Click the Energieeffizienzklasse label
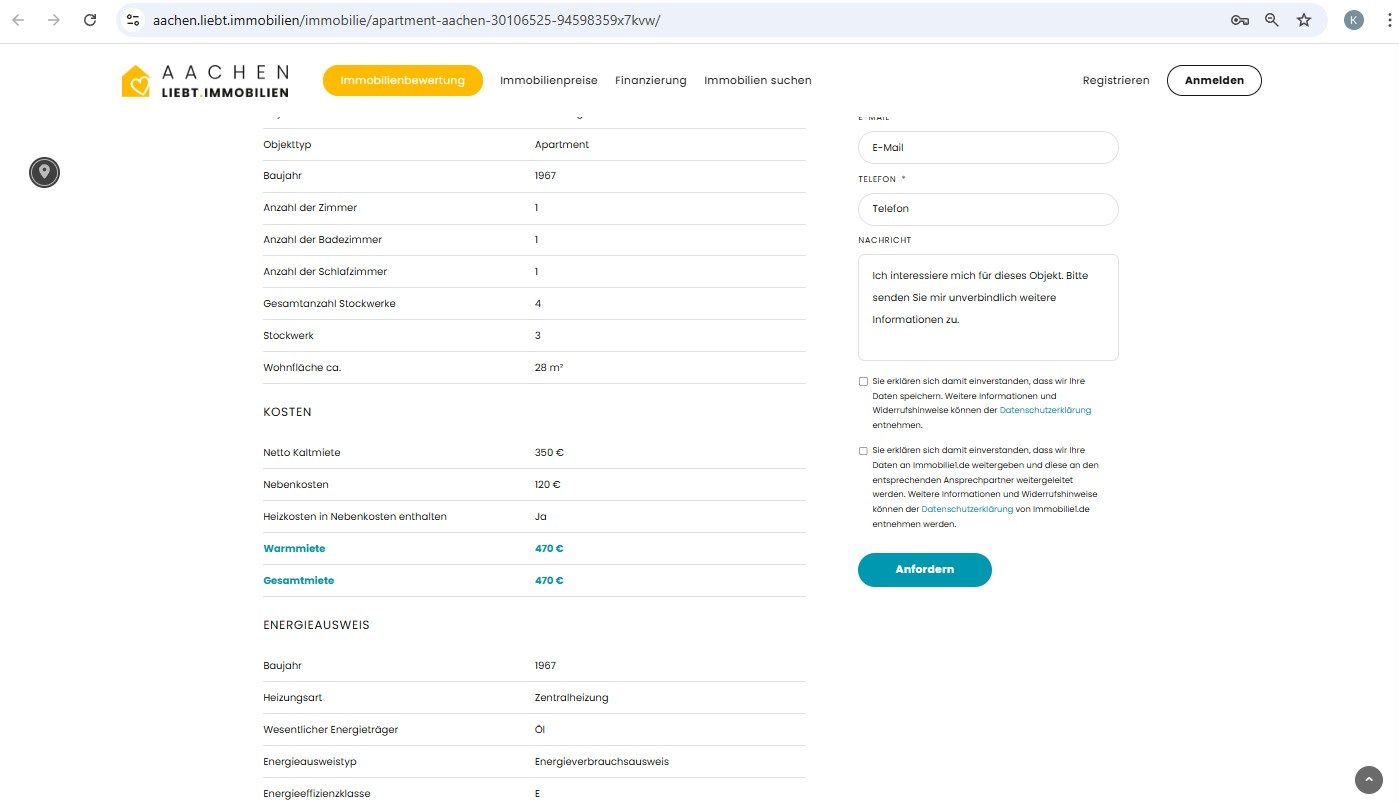Image resolution: width=1399 pixels, height=805 pixels. (x=316, y=793)
